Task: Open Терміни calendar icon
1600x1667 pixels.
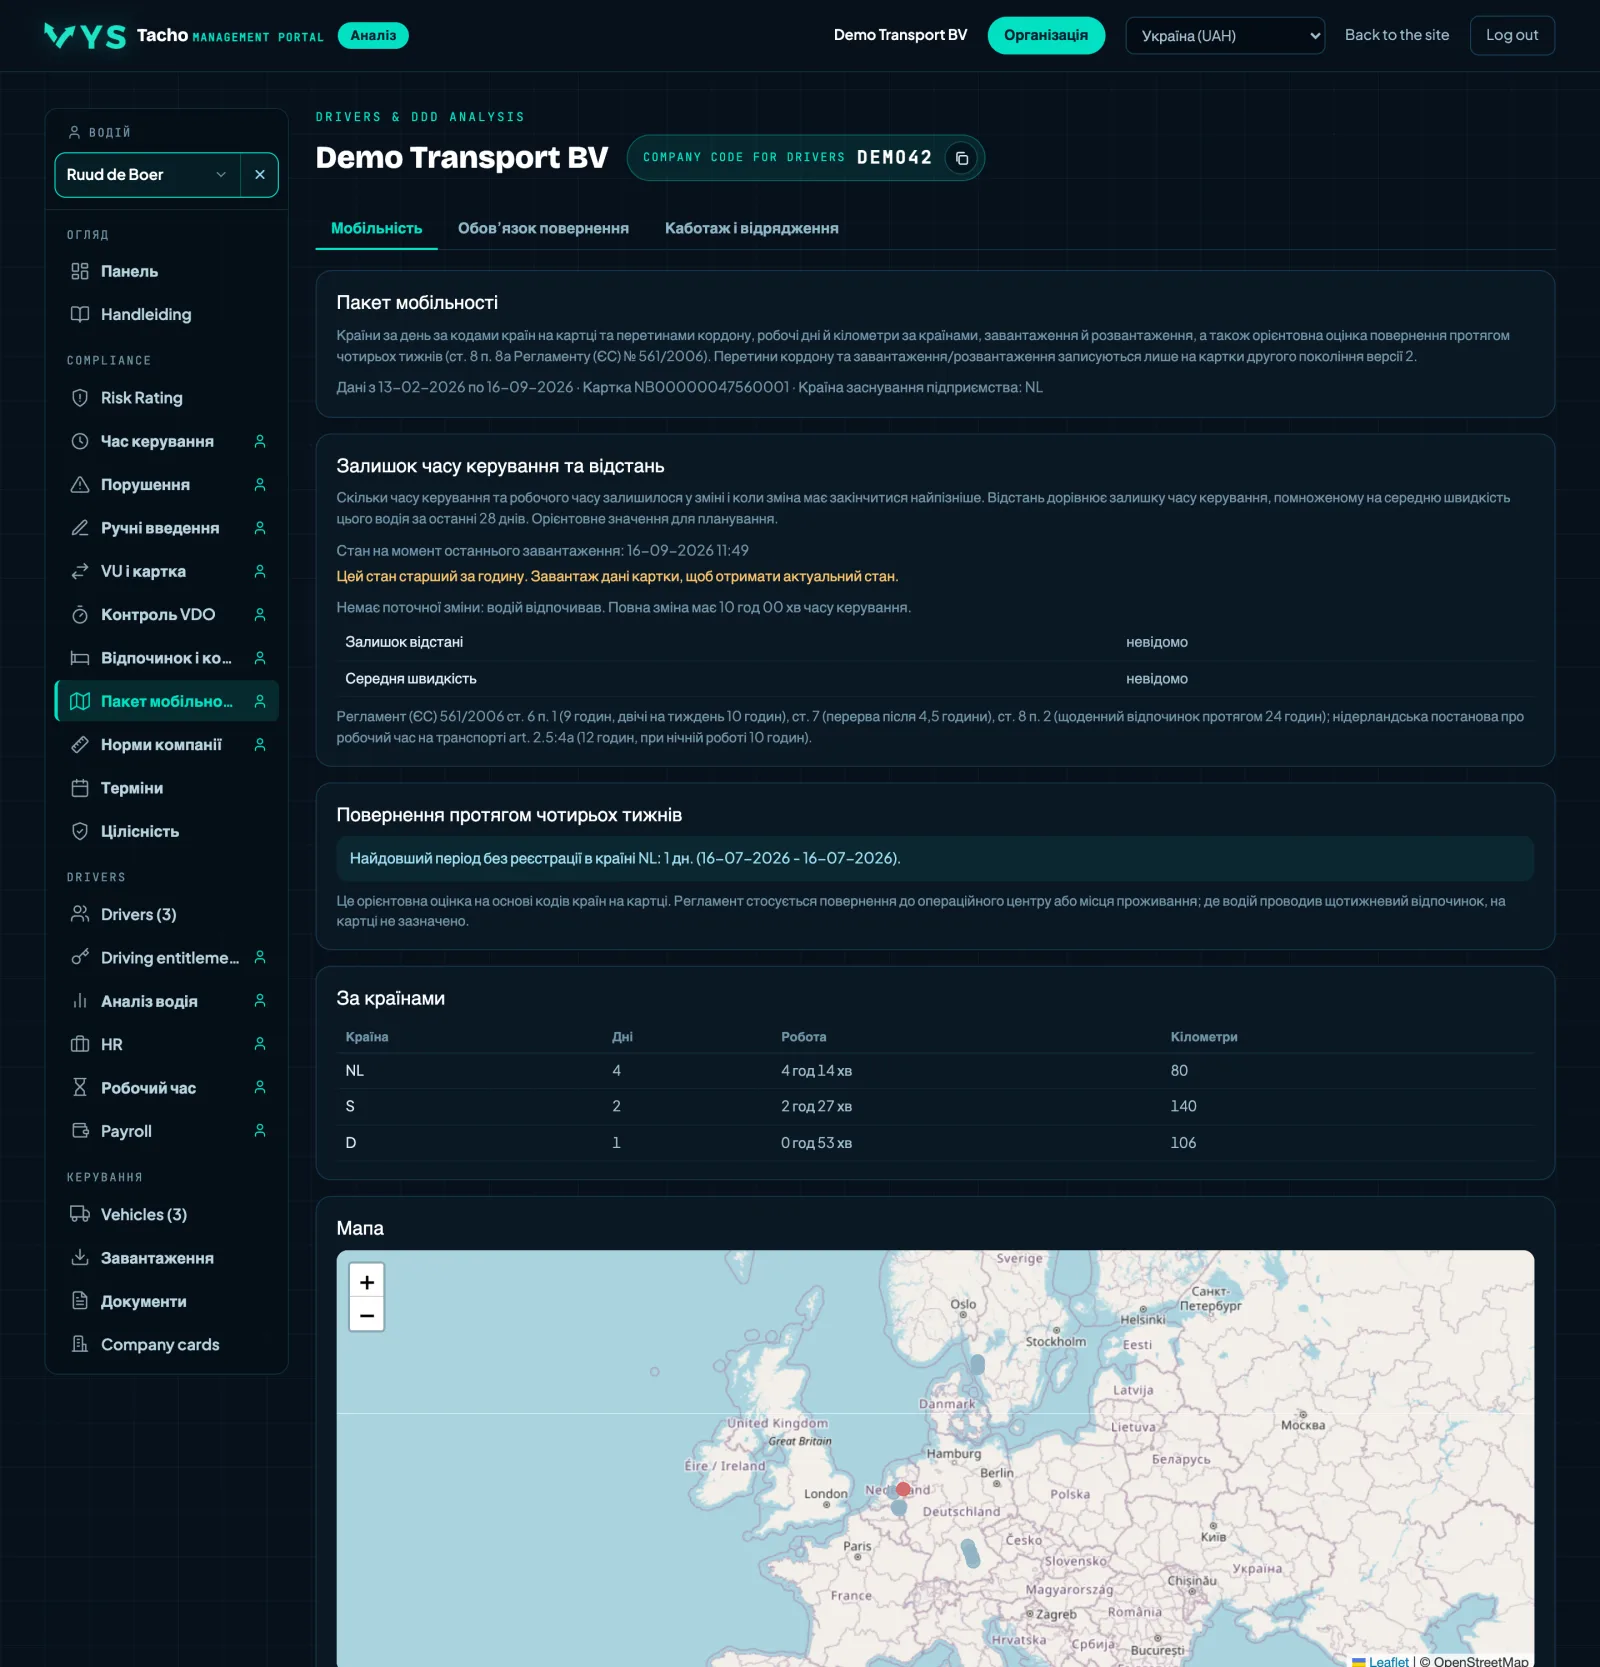Action: point(80,788)
